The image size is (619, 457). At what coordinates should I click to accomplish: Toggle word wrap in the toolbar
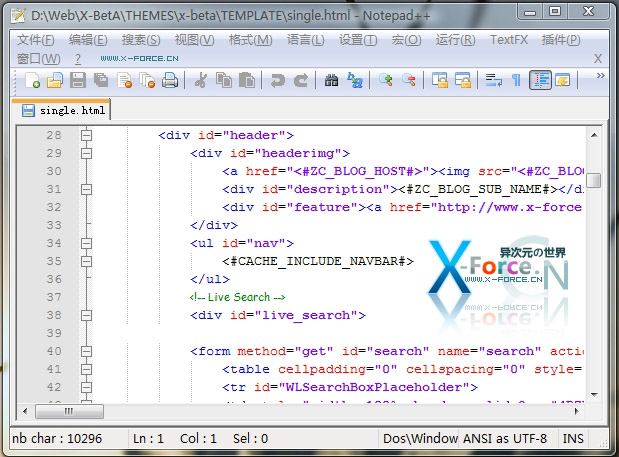pos(493,80)
